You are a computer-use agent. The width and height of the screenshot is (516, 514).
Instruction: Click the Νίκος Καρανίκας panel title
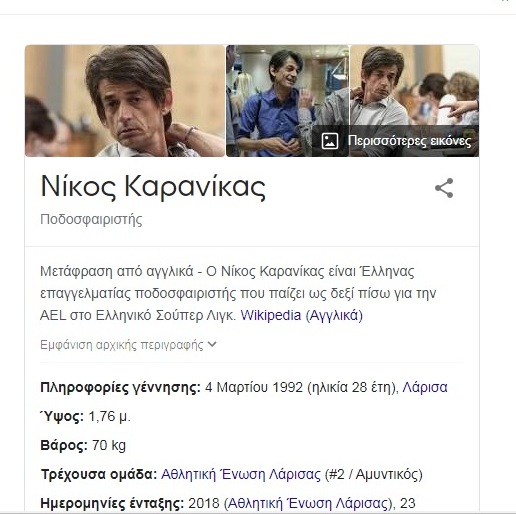coord(153,187)
